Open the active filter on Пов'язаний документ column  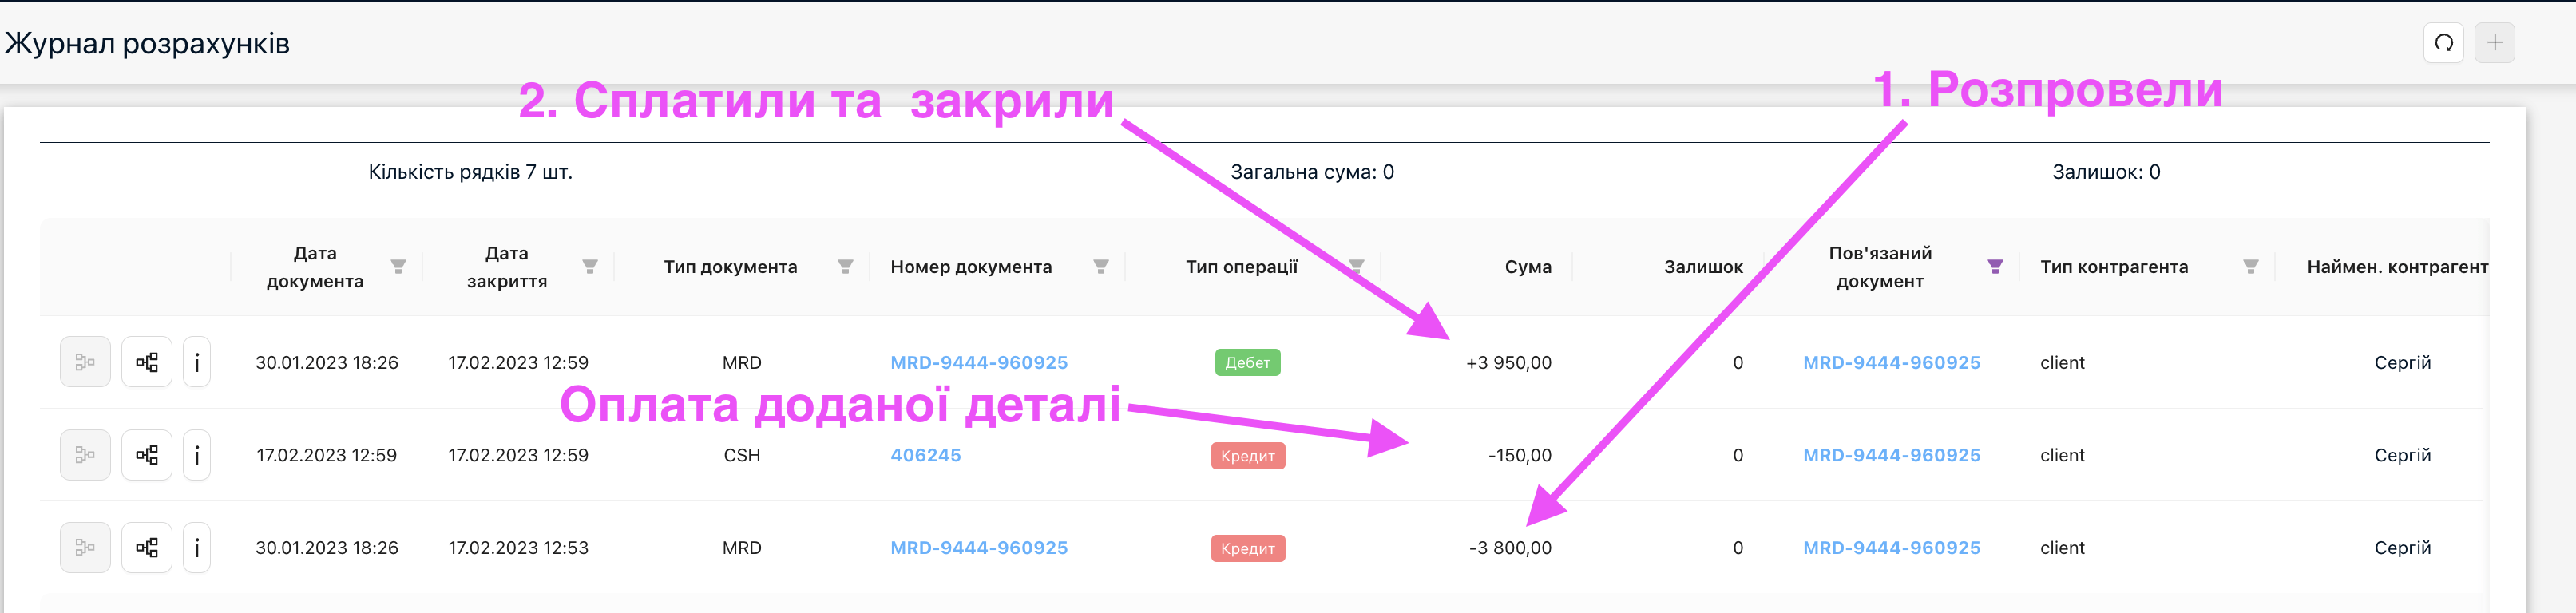click(1995, 267)
